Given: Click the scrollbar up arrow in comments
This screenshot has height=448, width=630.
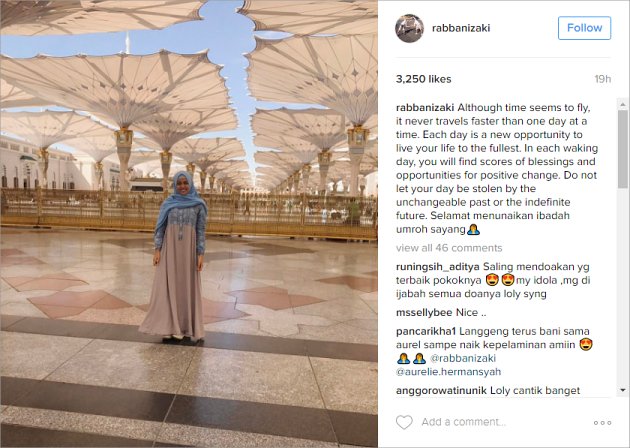Looking at the screenshot, I should (623, 104).
